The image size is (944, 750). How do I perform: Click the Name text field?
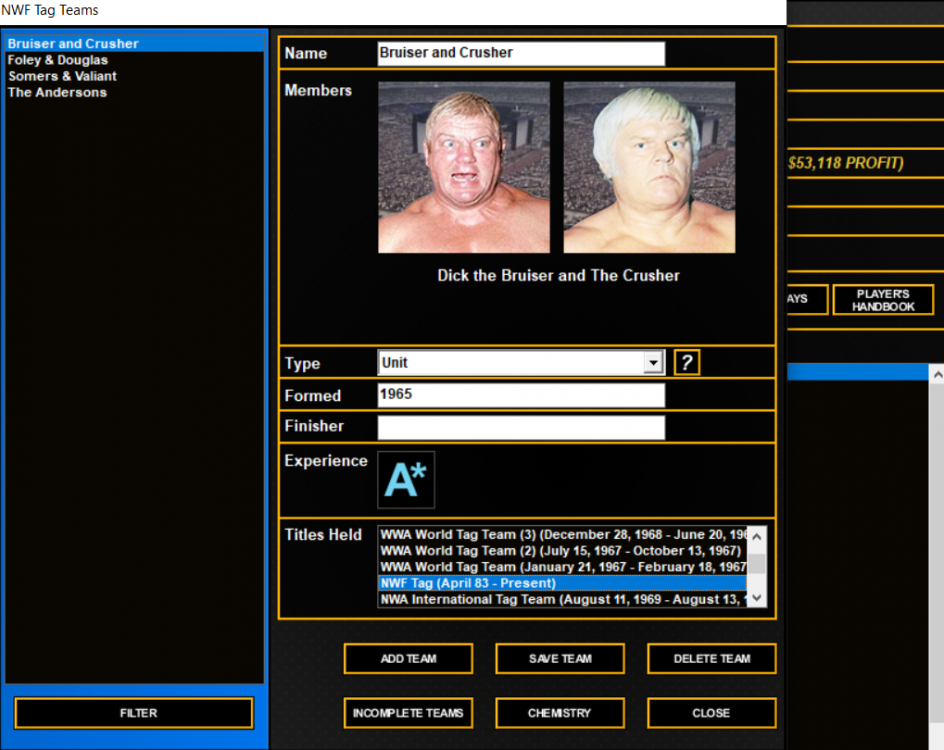[x=520, y=53]
